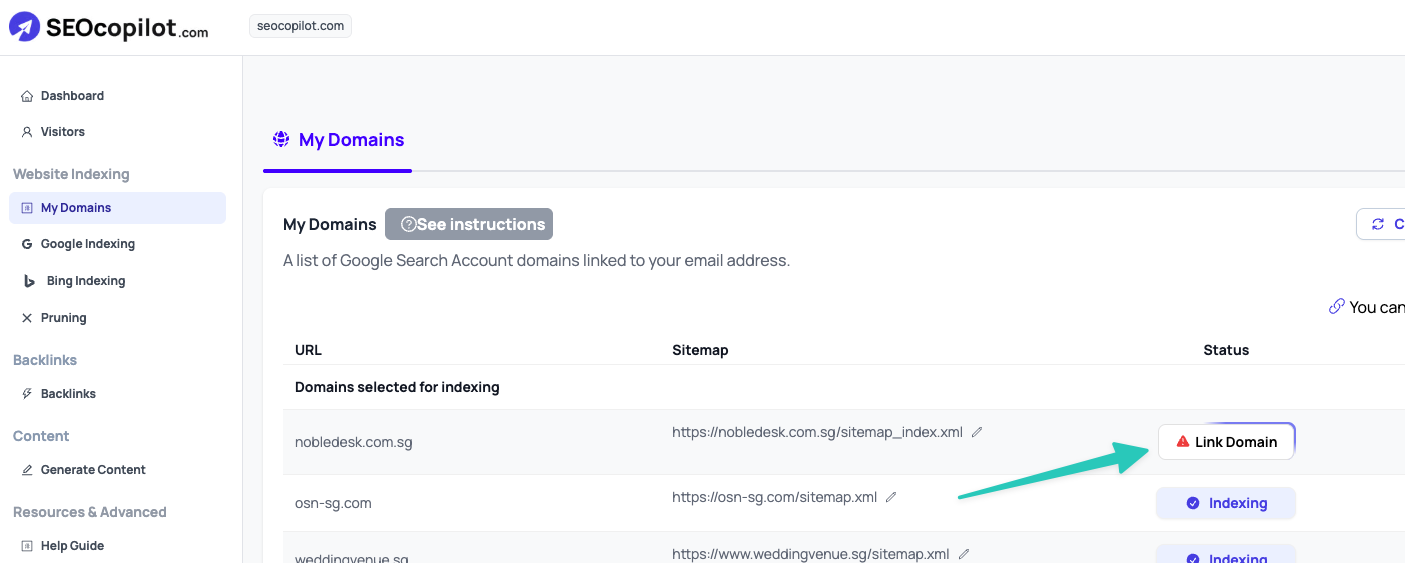
Task: Go to Visitors in the sidebar
Action: 62,132
